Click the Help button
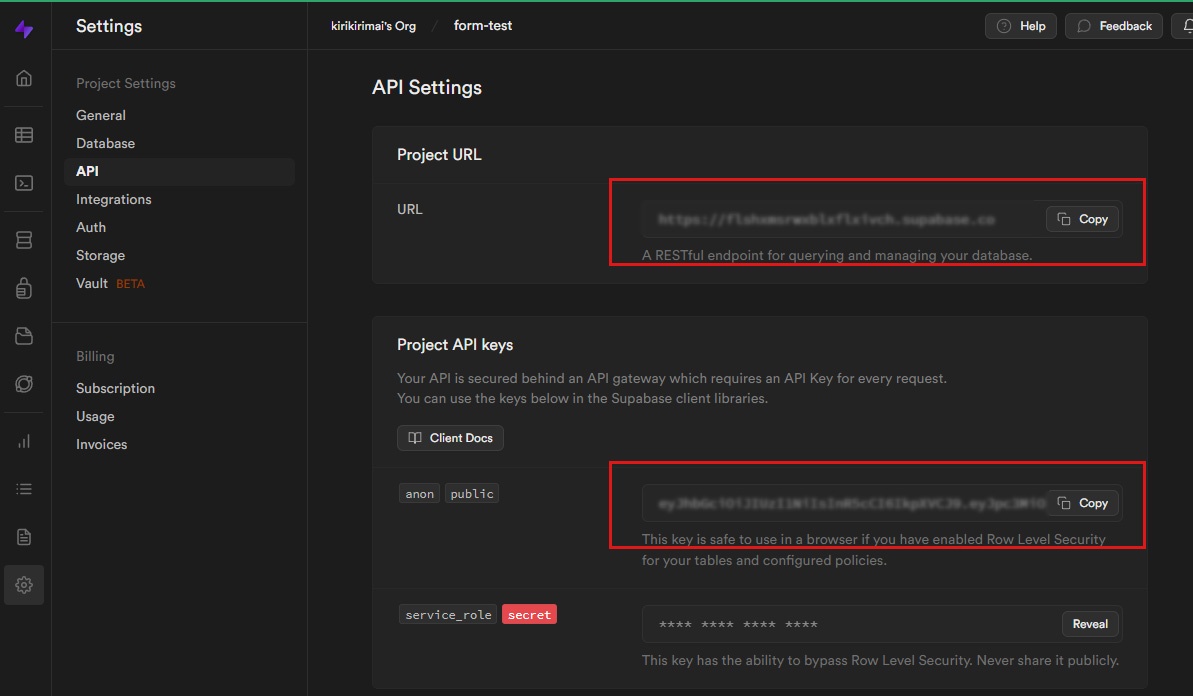 [x=1020, y=26]
